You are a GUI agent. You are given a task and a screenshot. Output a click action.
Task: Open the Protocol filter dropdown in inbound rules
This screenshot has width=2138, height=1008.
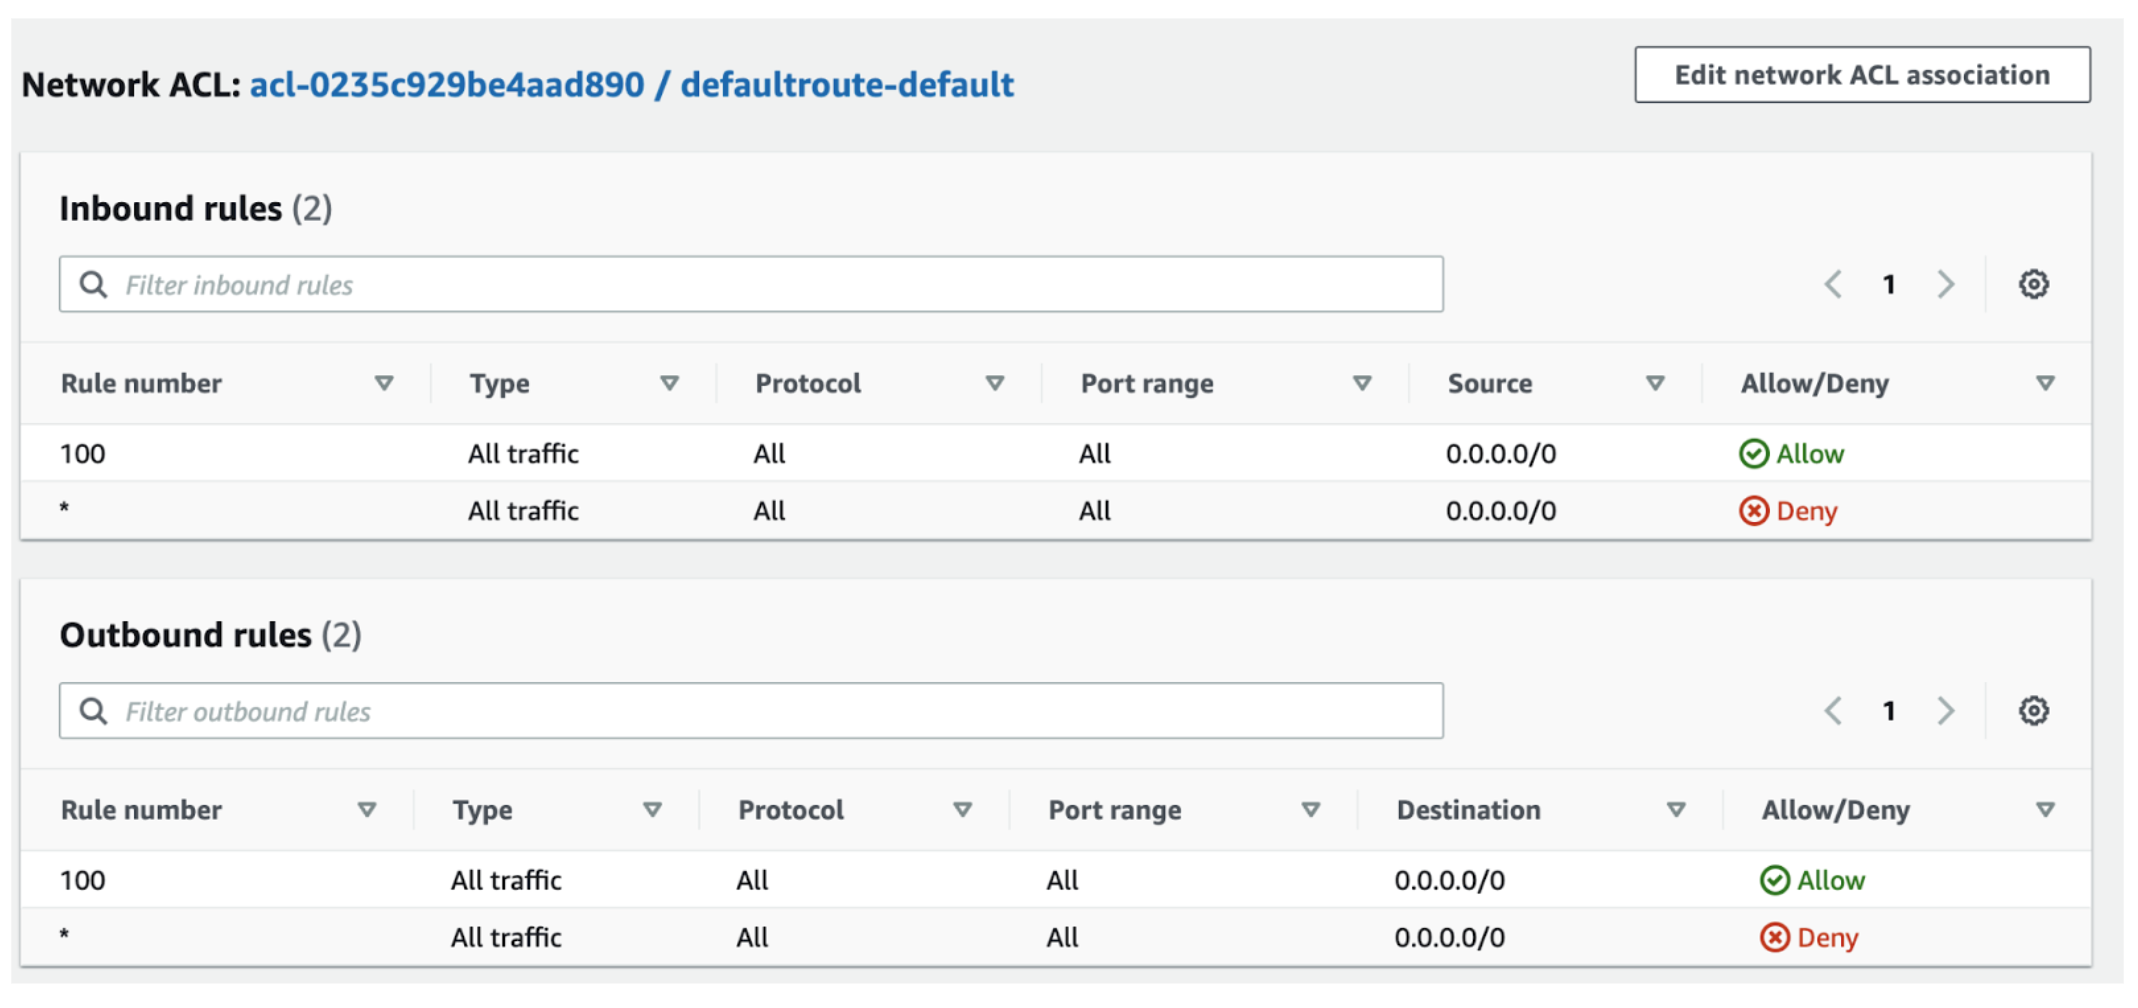[995, 382]
